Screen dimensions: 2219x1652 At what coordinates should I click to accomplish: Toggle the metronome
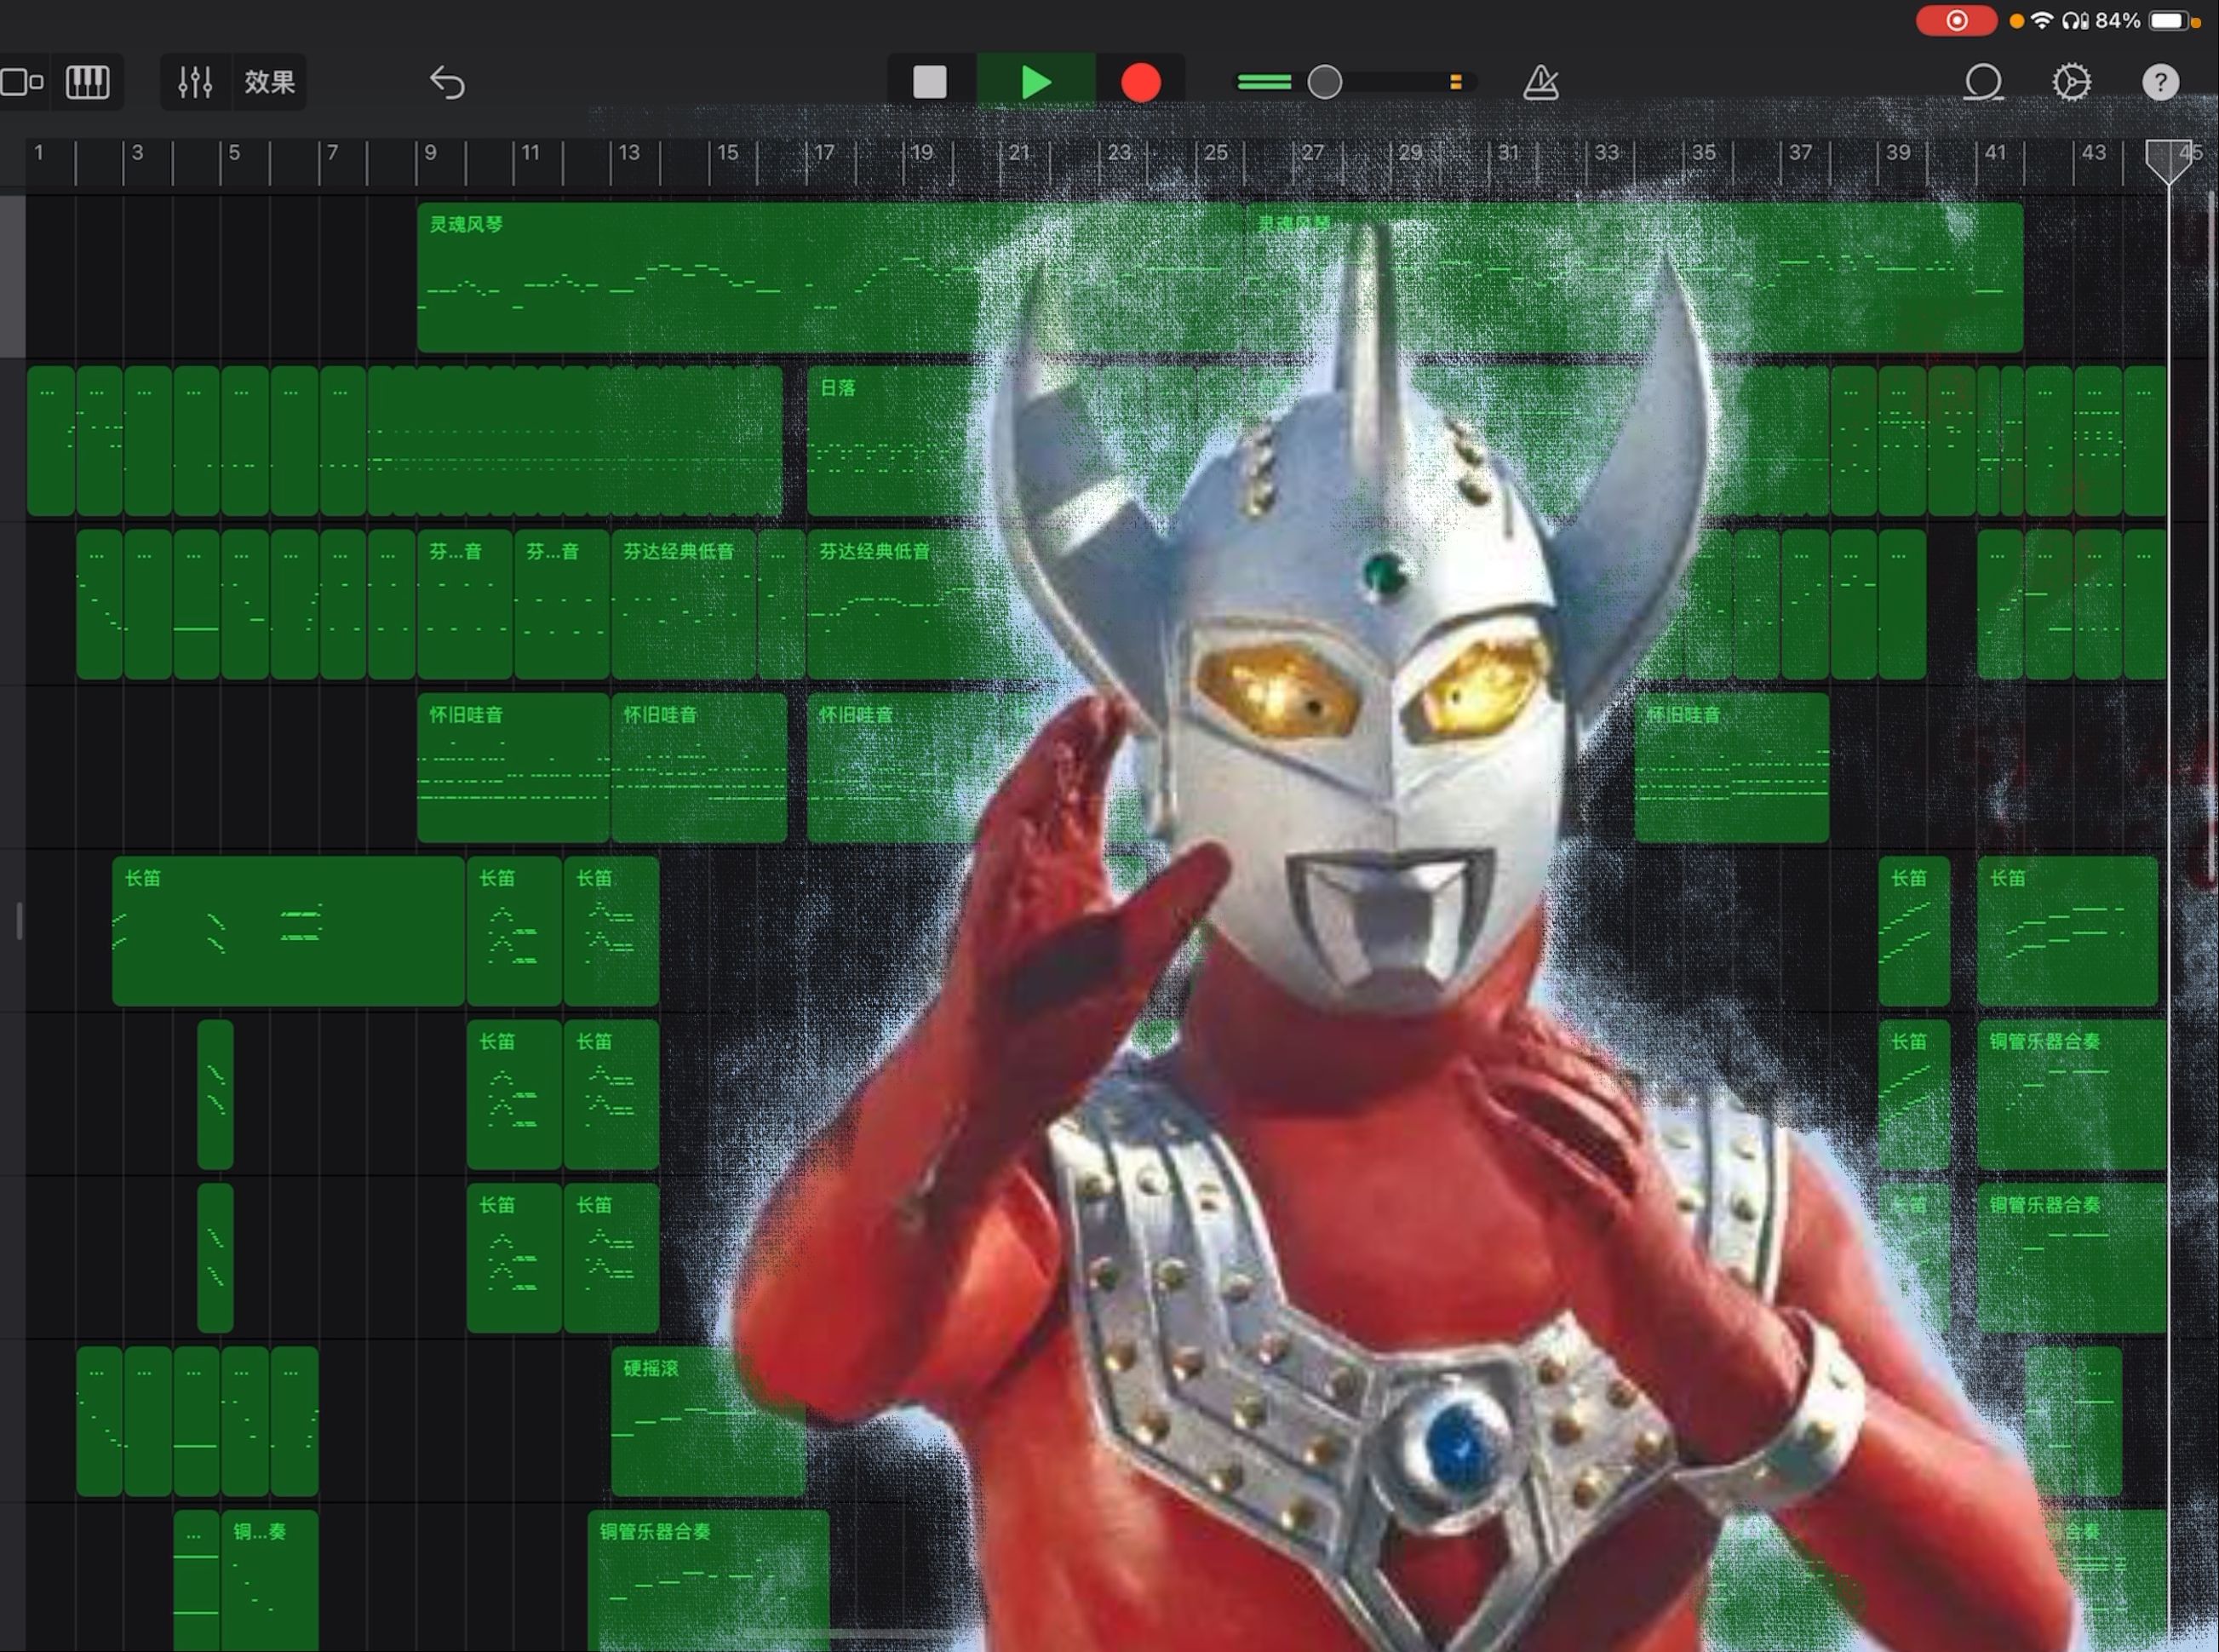pos(1541,82)
